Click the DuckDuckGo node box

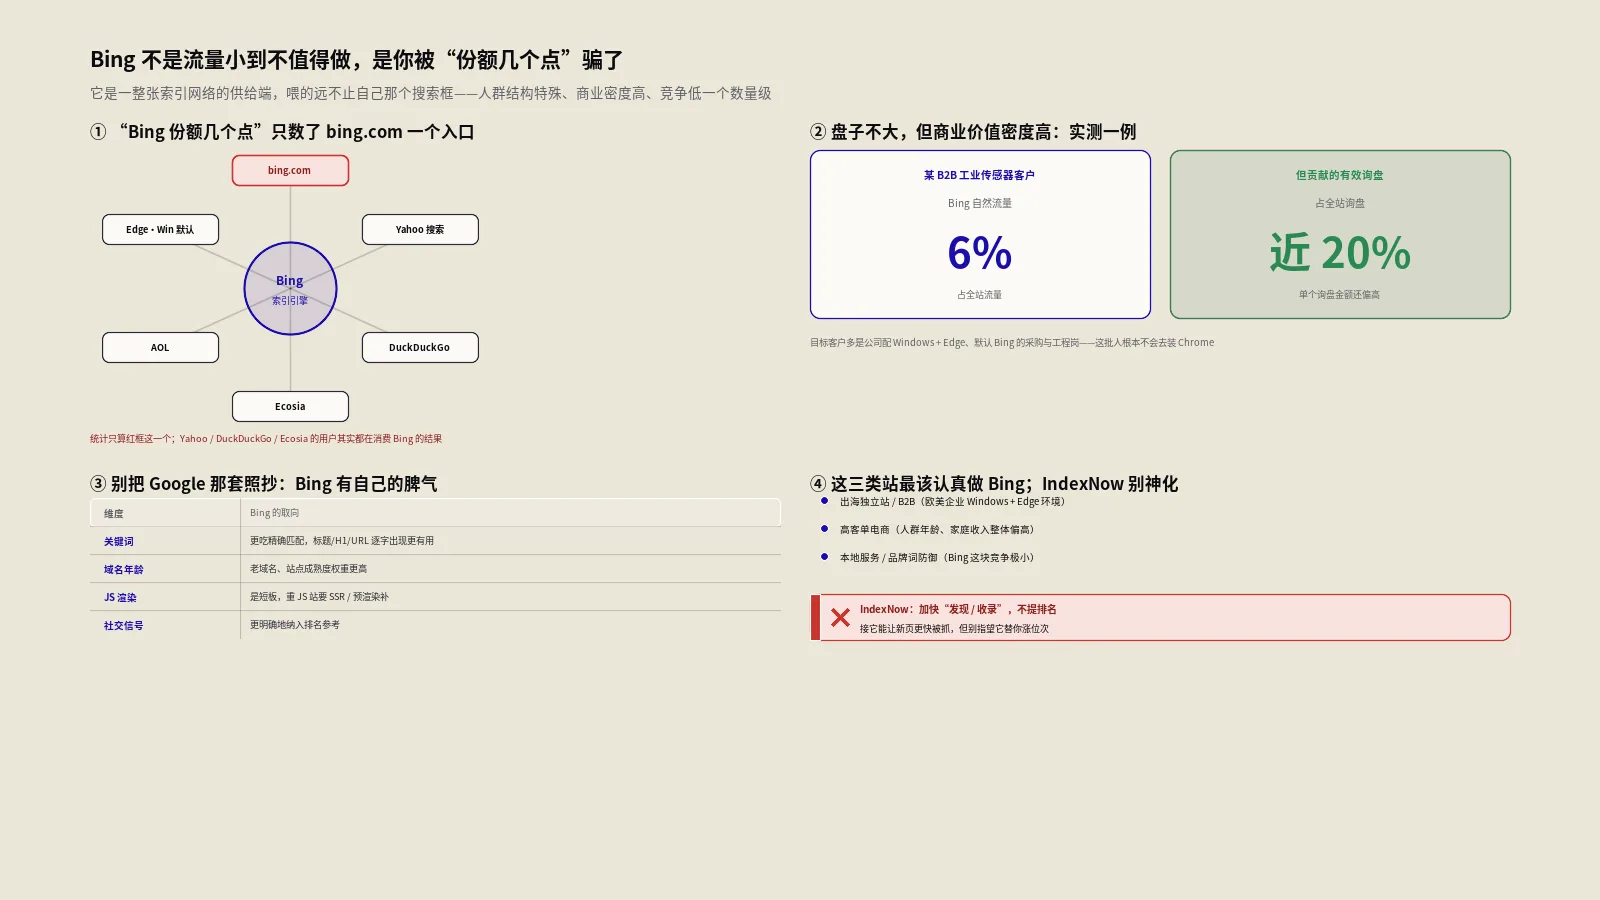pyautogui.click(x=420, y=347)
